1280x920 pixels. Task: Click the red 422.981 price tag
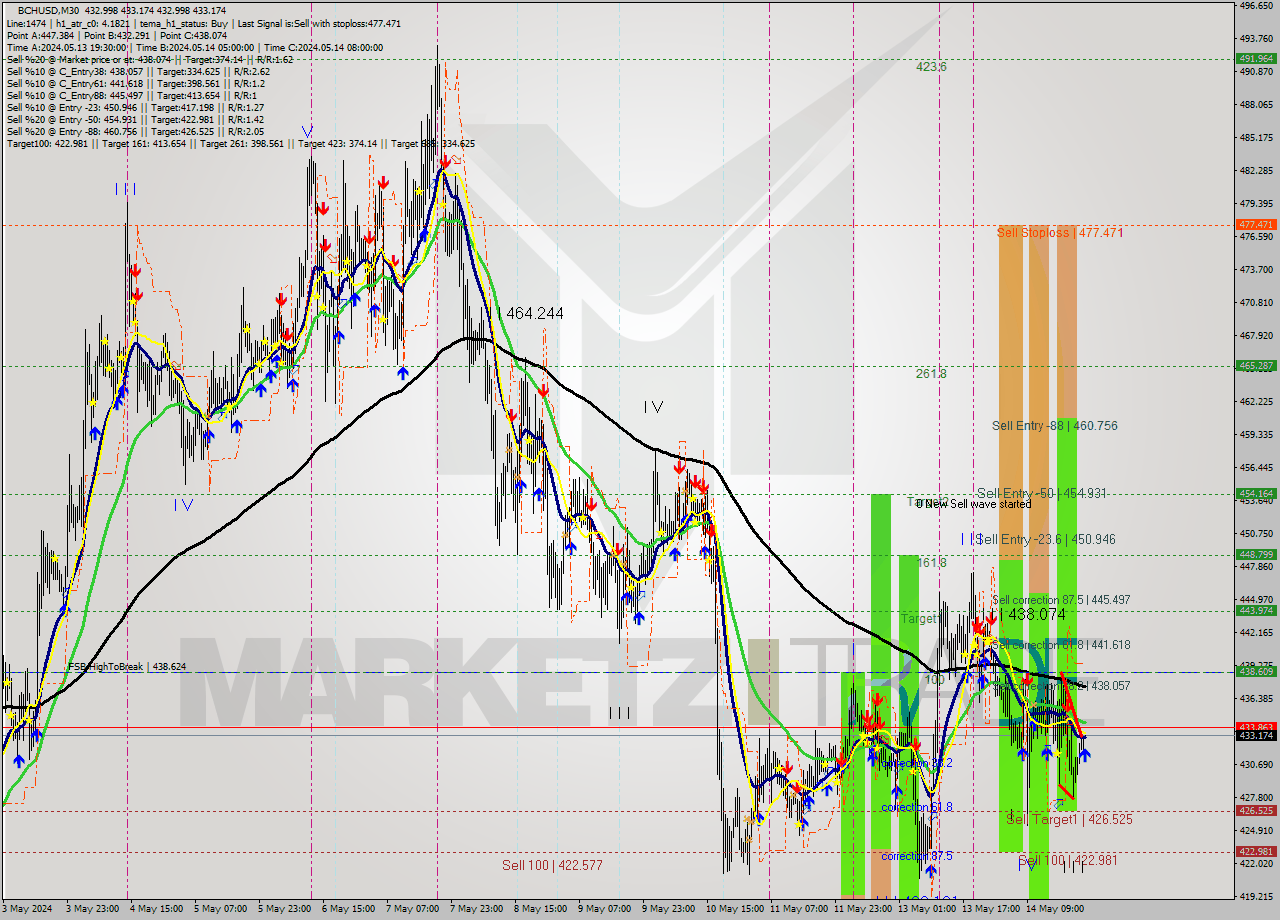1256,852
